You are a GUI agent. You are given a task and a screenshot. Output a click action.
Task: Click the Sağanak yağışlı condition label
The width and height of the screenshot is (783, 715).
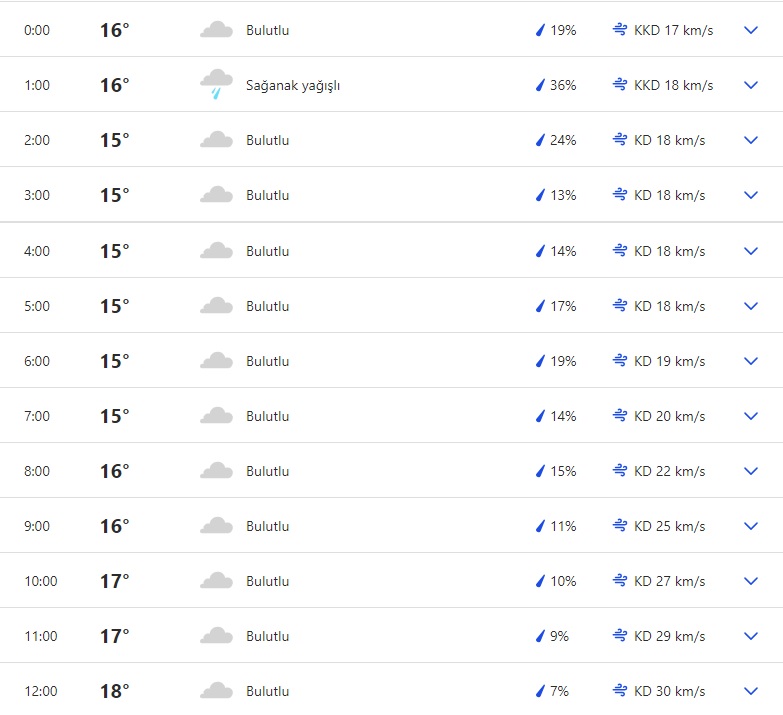coord(293,85)
